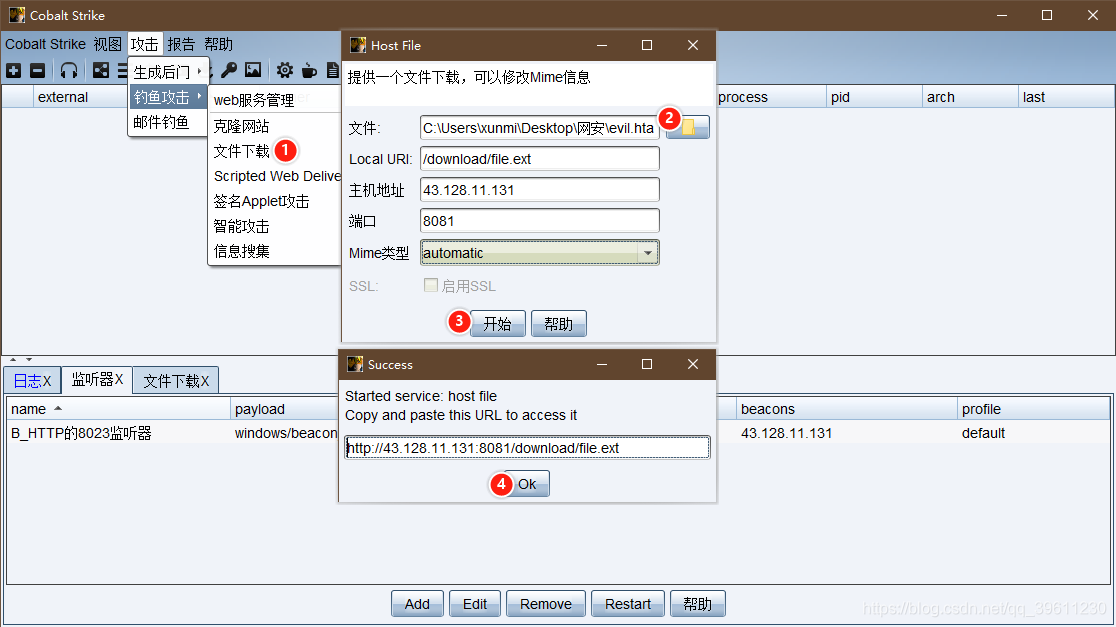Click the 端口 input field
Image resolution: width=1116 pixels, height=627 pixels.
(539, 221)
